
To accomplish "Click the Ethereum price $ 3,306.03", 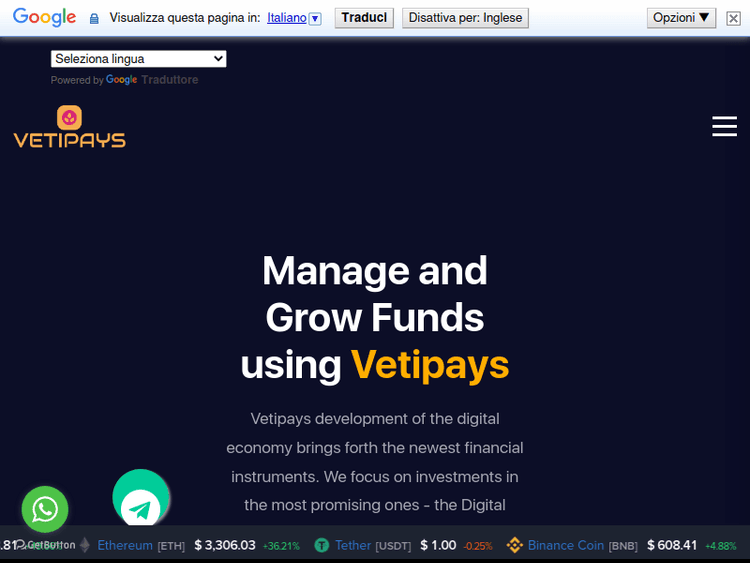I will [225, 545].
